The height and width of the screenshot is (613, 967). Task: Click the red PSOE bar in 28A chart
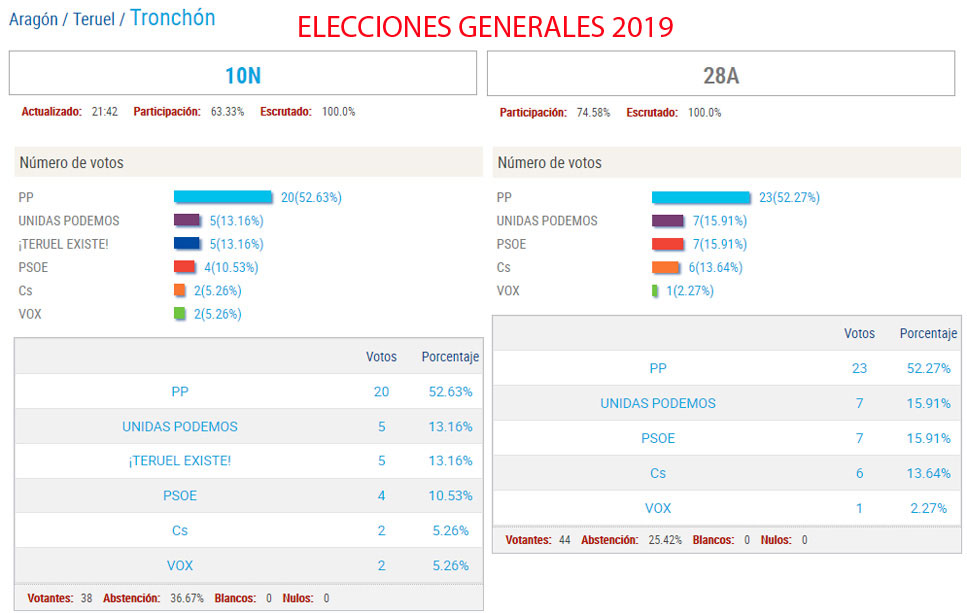667,243
